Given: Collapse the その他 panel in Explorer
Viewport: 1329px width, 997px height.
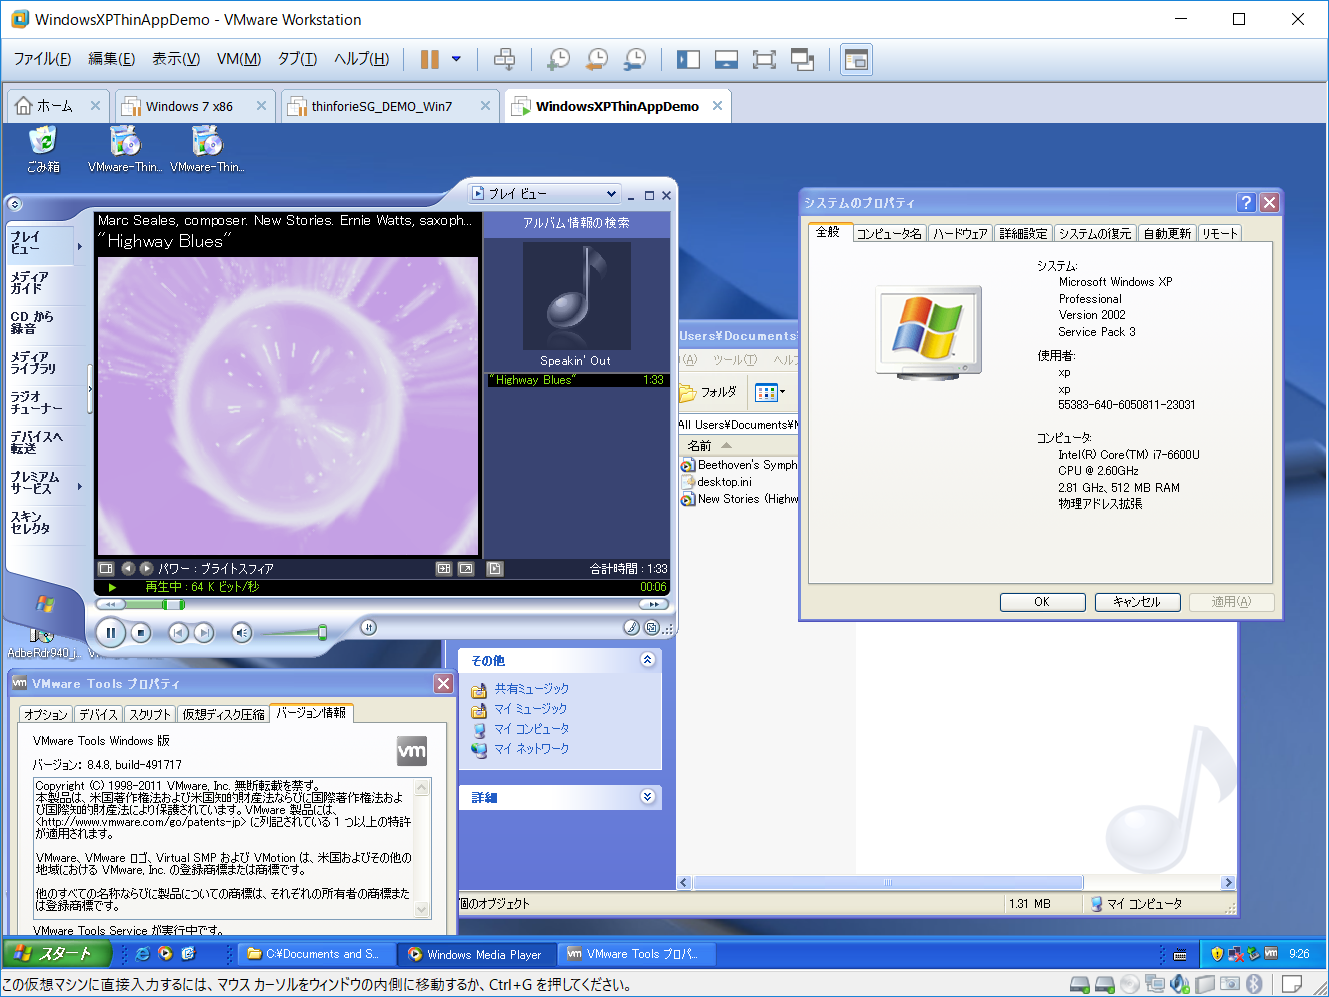Looking at the screenshot, I should (x=647, y=660).
